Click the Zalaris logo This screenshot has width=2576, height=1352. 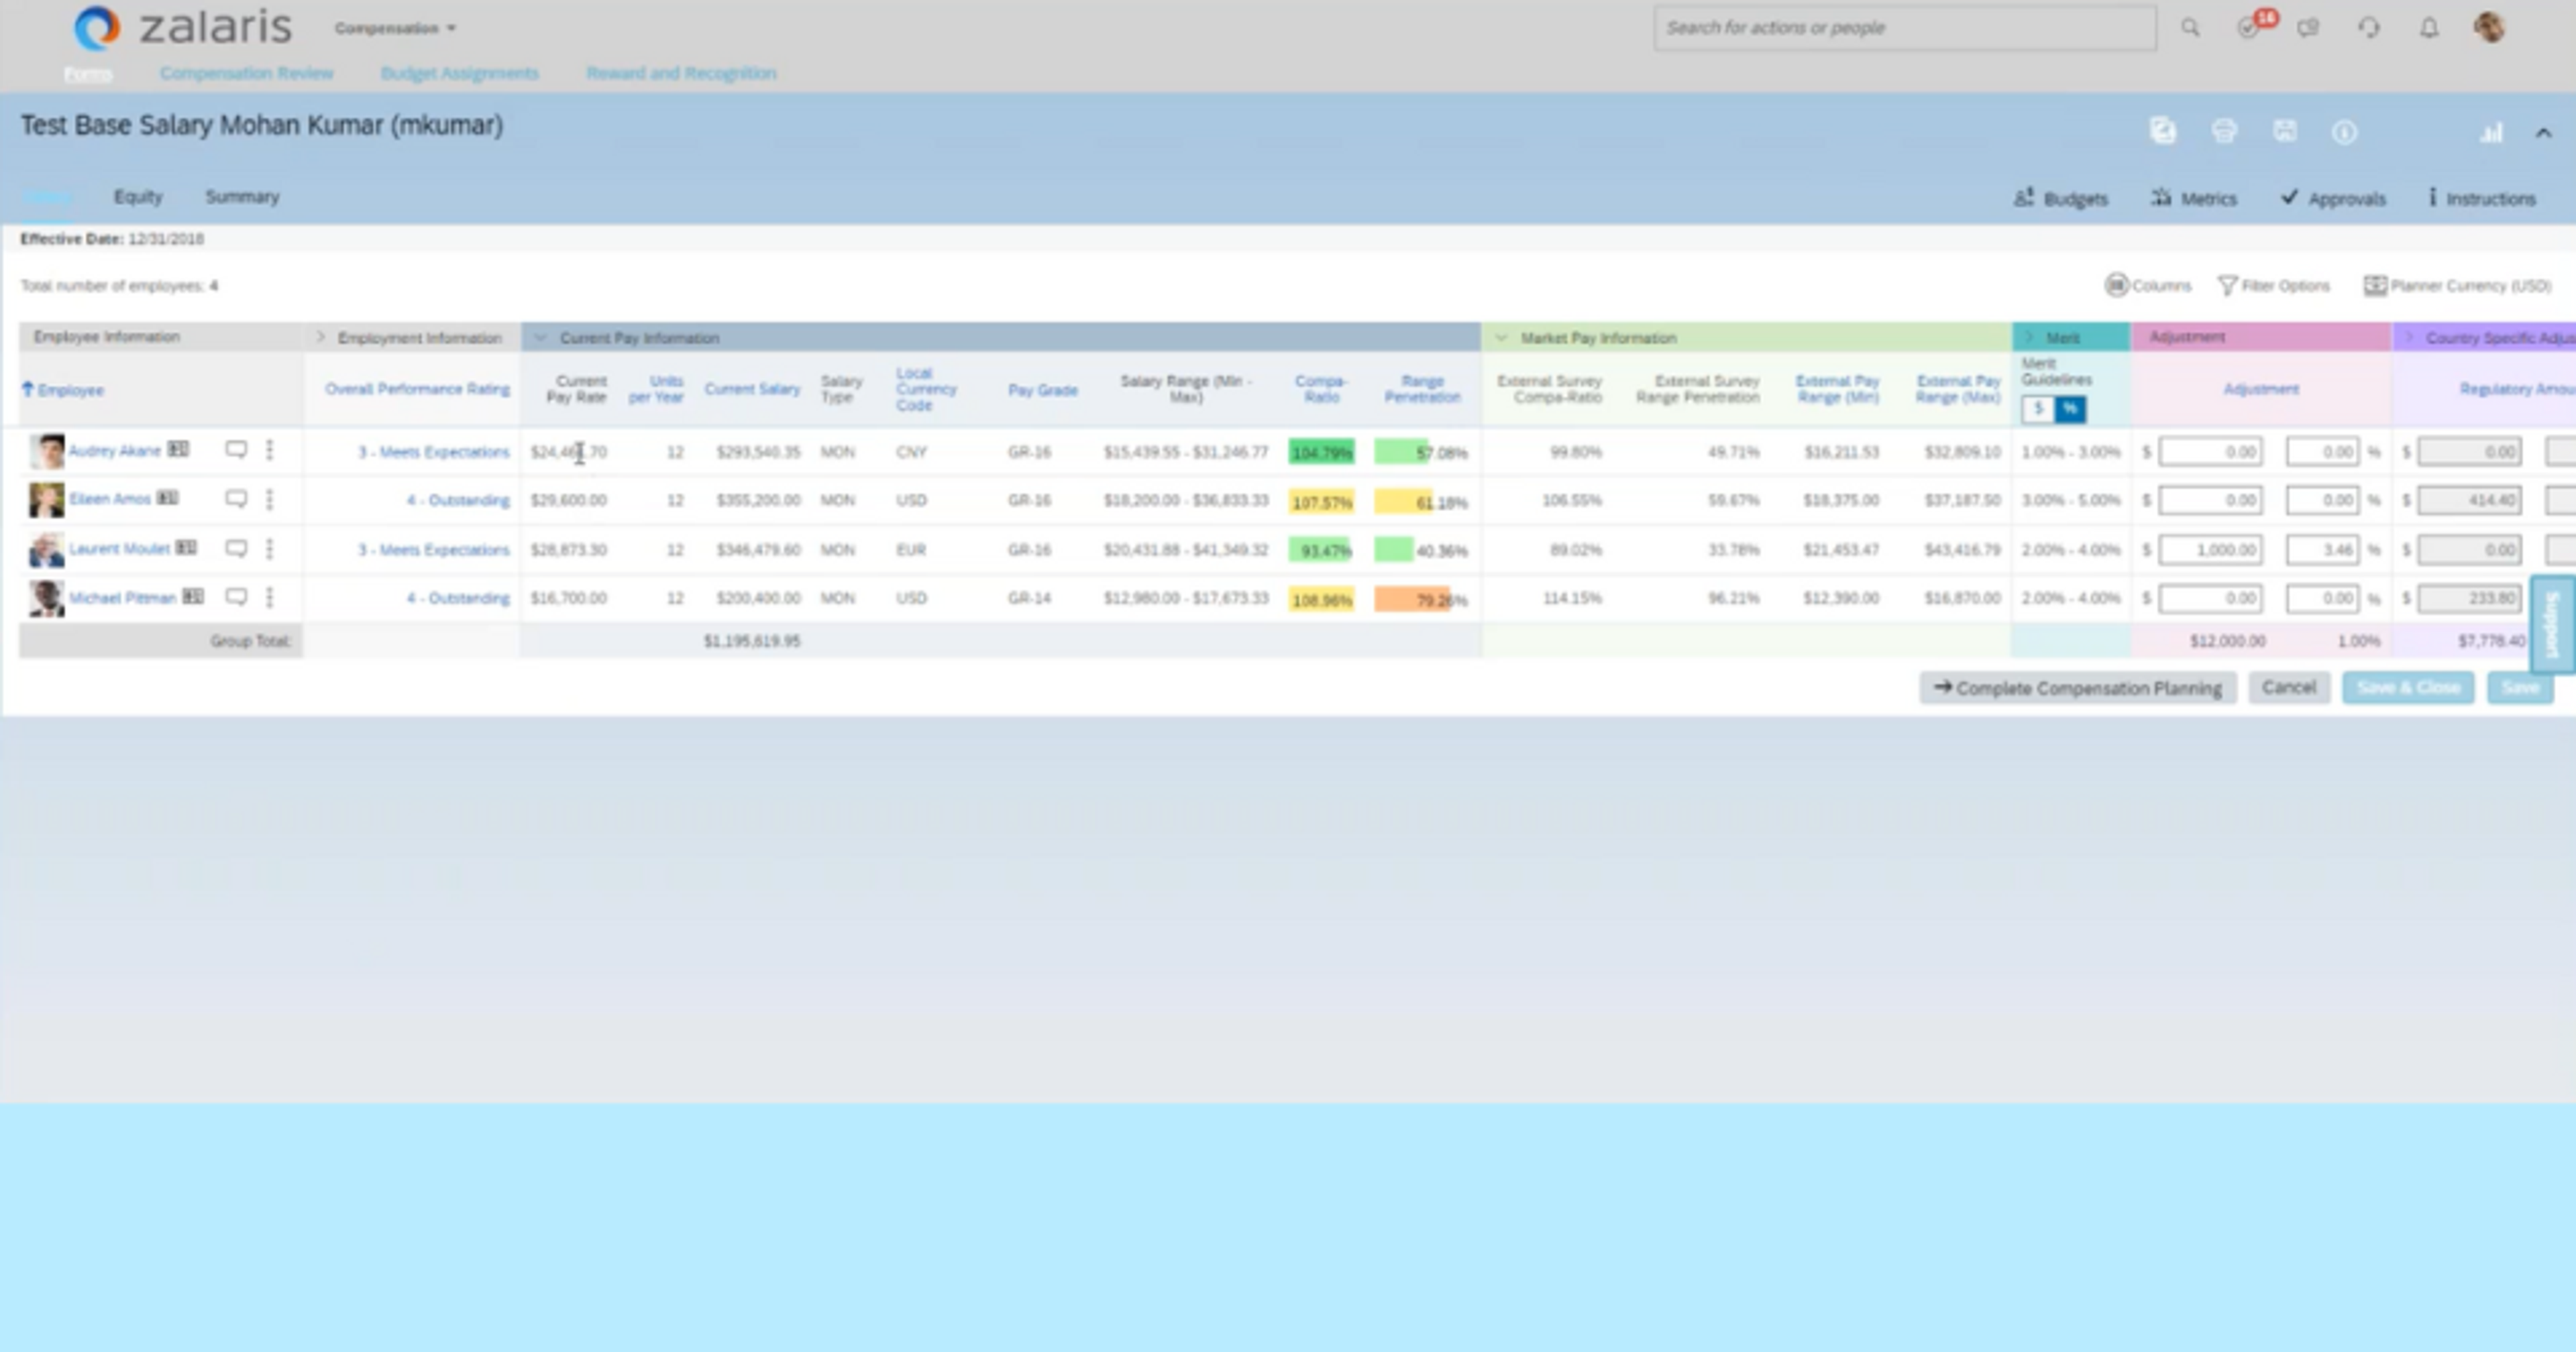183,27
